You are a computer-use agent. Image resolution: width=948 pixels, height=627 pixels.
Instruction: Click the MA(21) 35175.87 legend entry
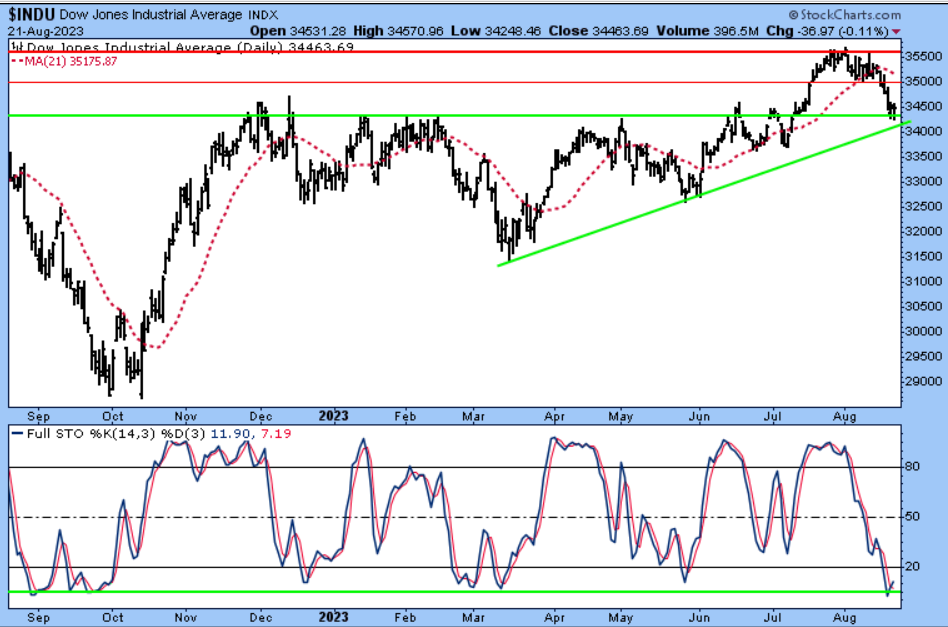point(65,62)
